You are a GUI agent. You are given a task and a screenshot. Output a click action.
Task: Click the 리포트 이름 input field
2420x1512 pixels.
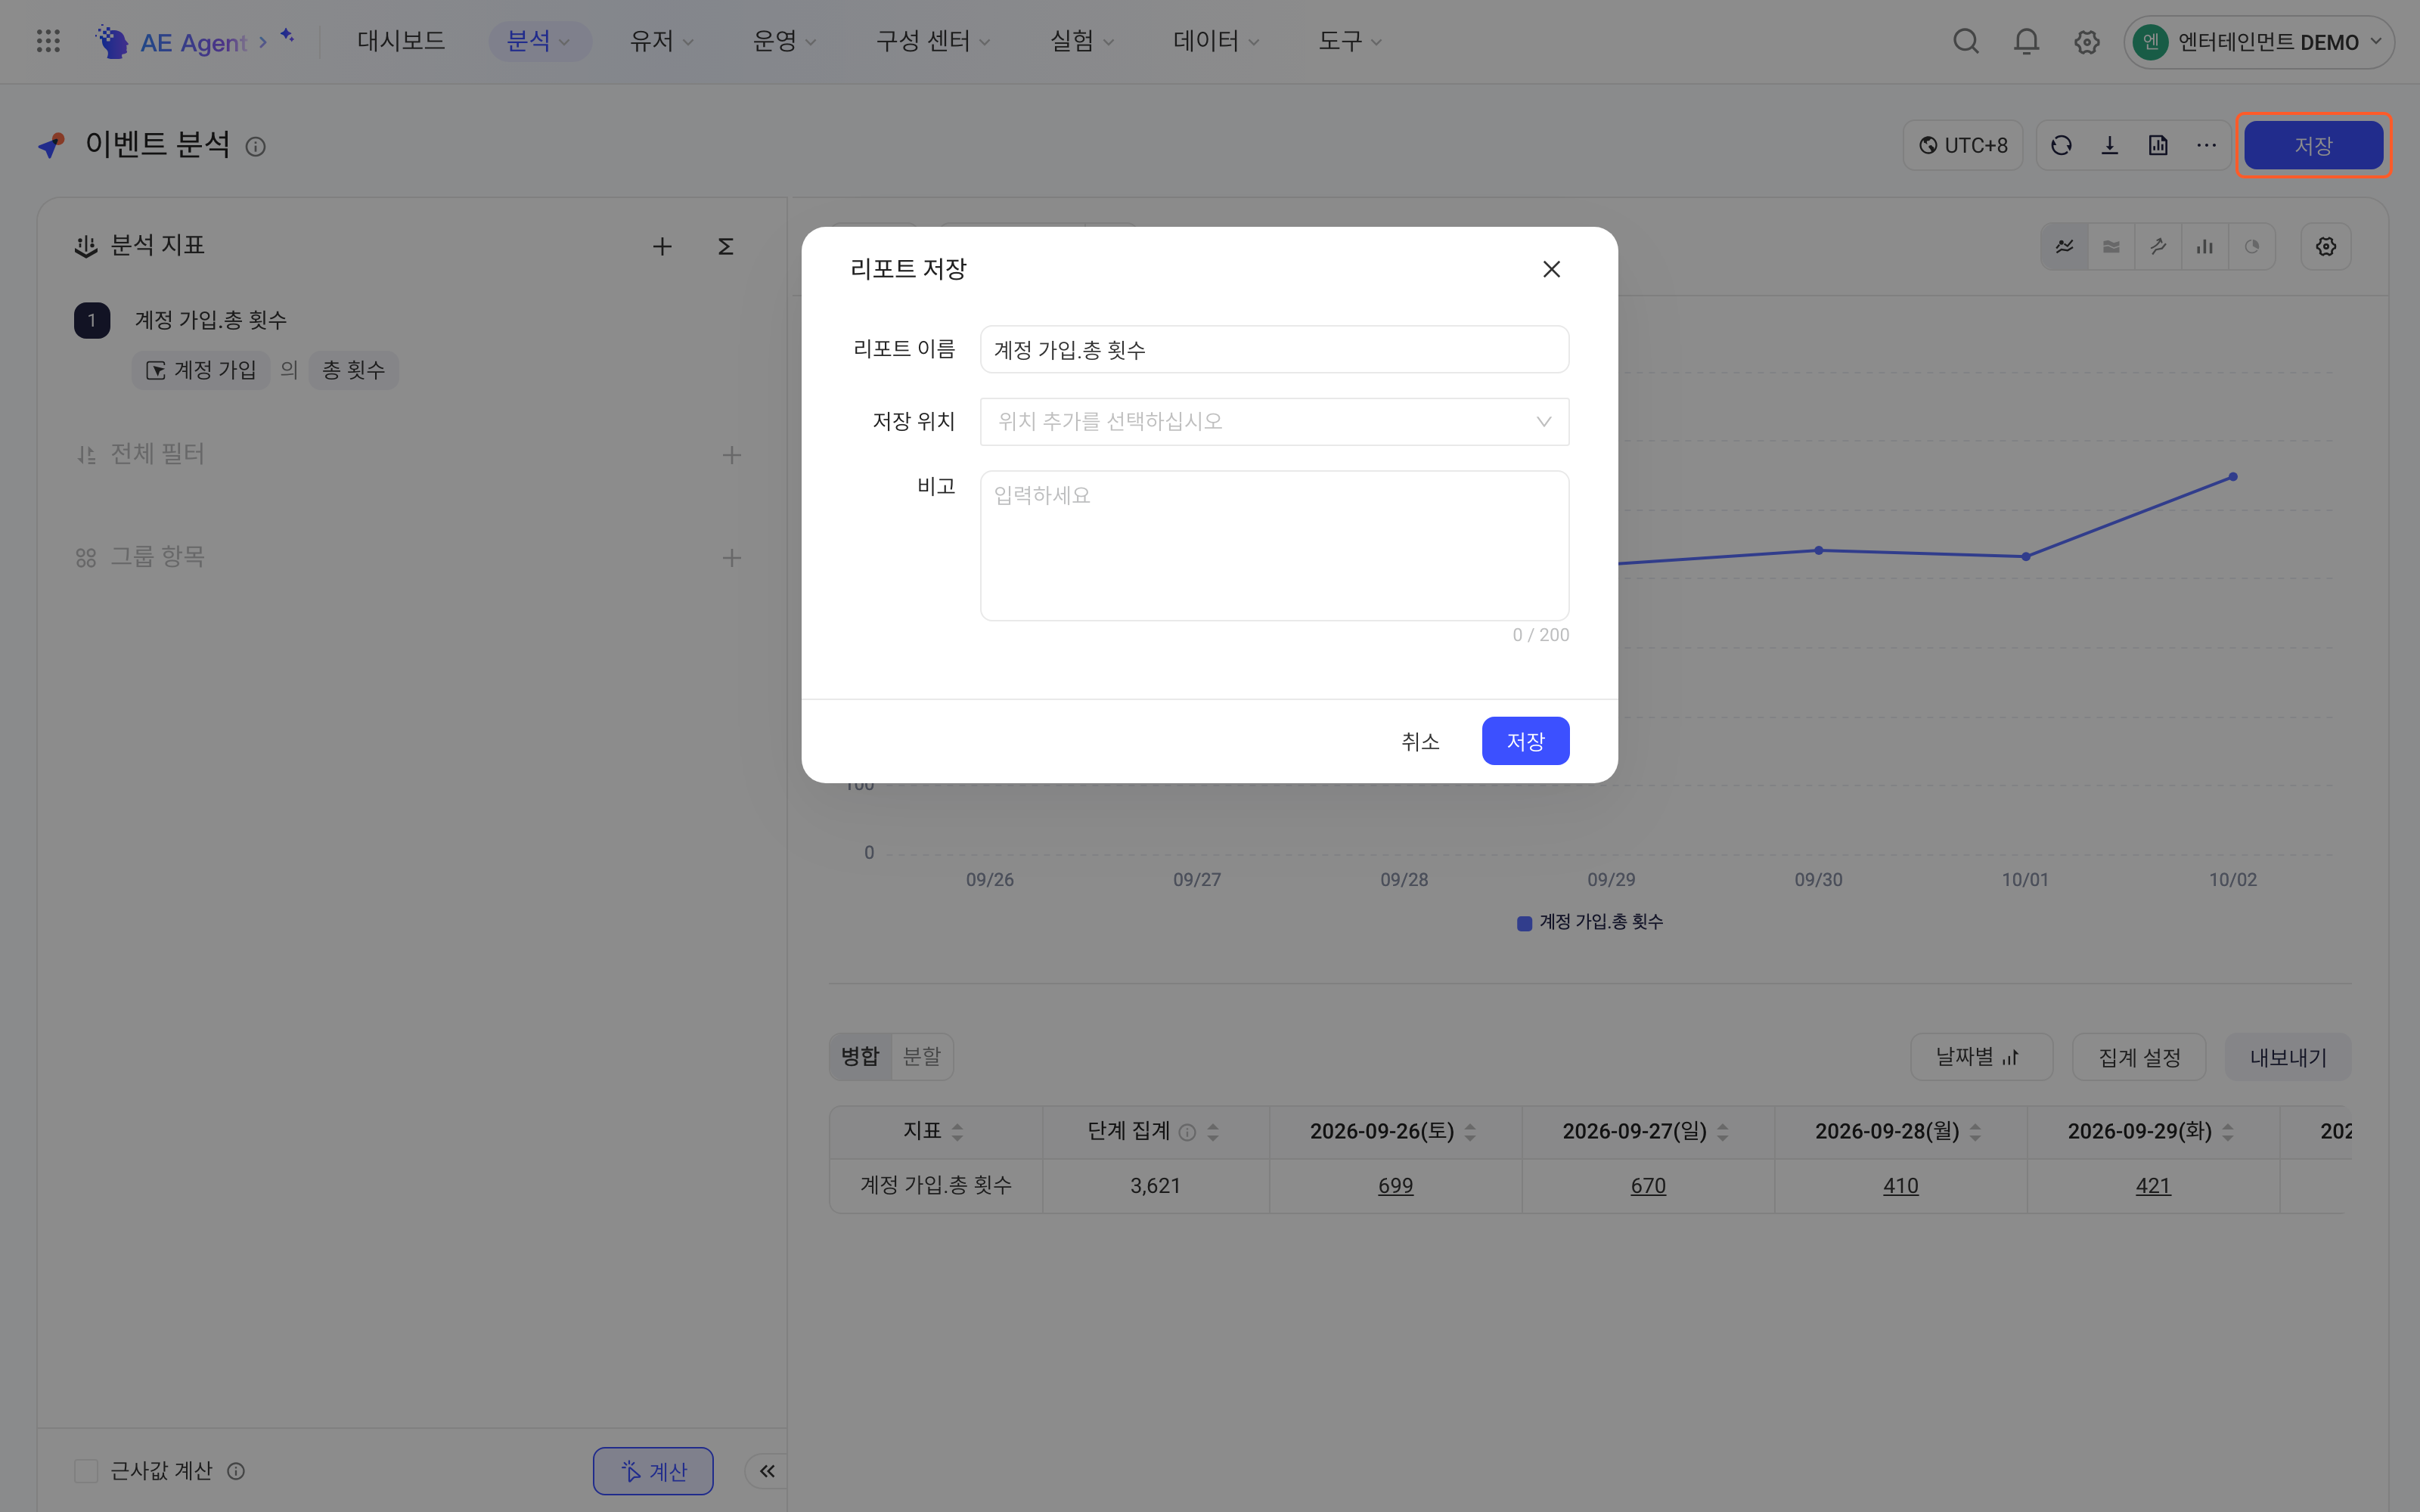pos(1274,349)
